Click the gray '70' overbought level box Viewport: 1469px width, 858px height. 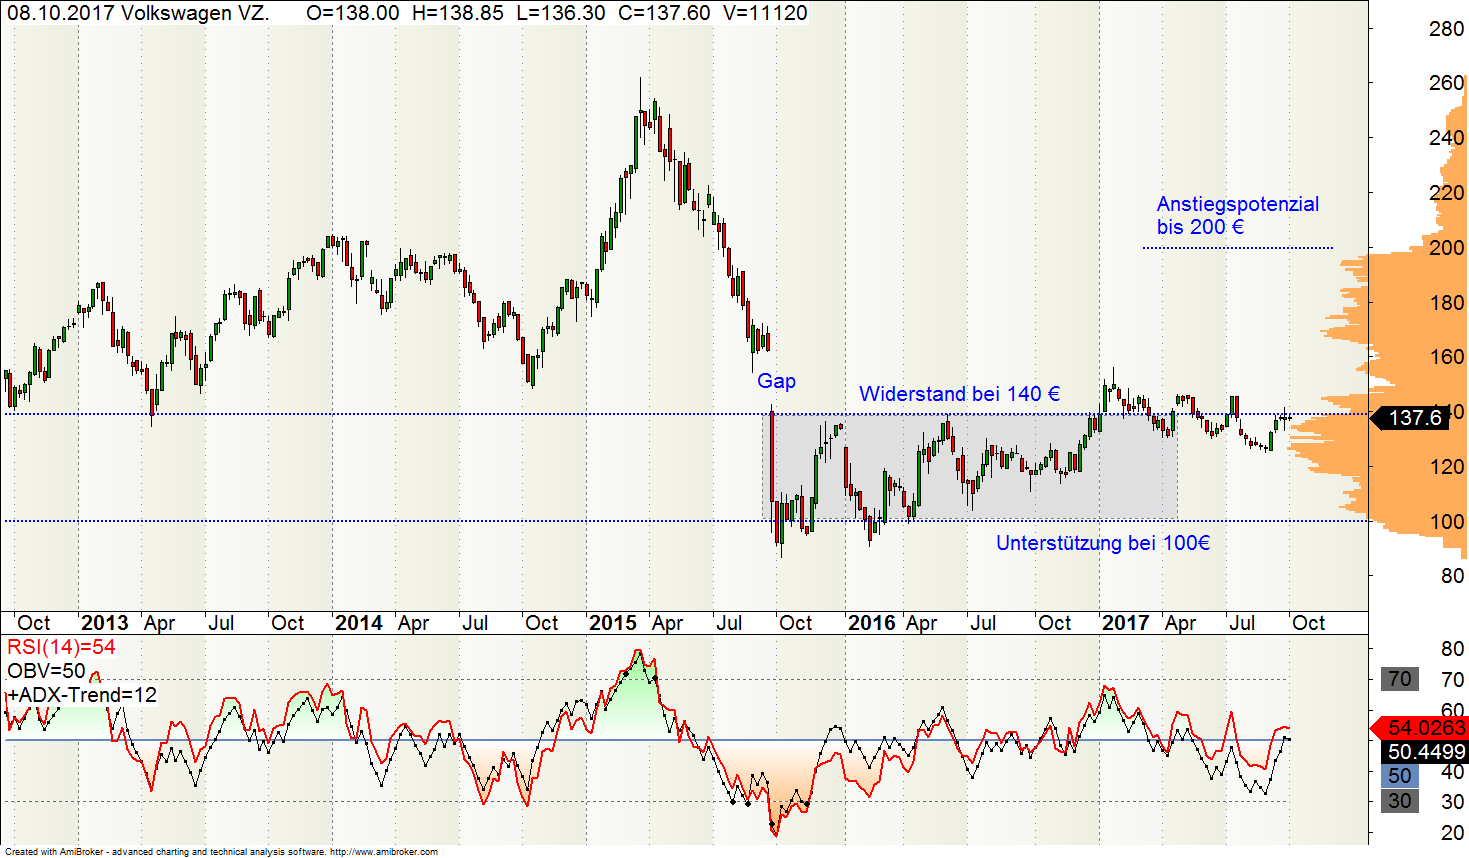1400,680
